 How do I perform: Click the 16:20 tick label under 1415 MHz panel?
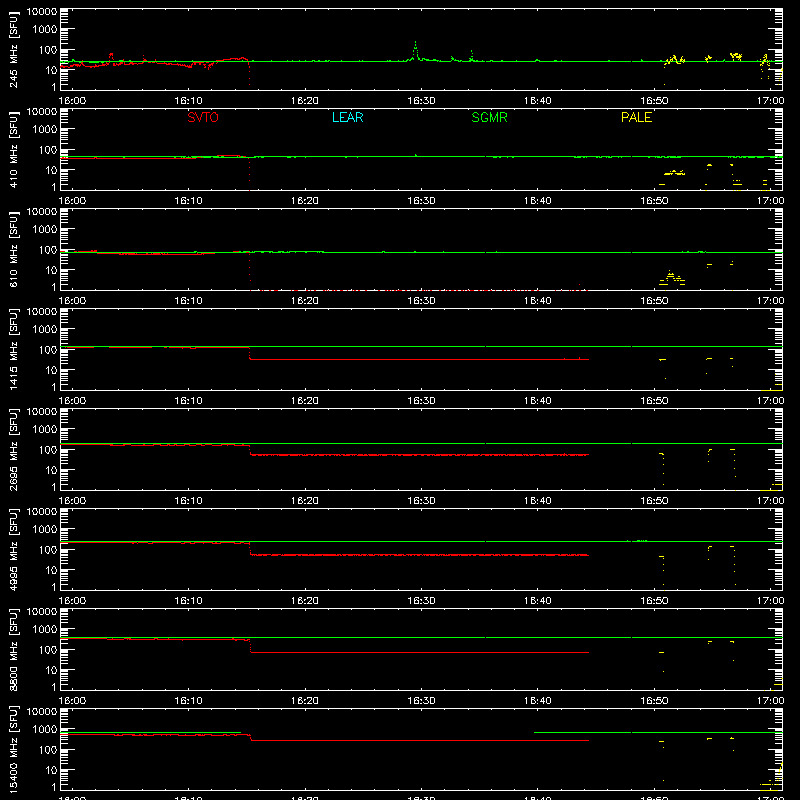(305, 401)
